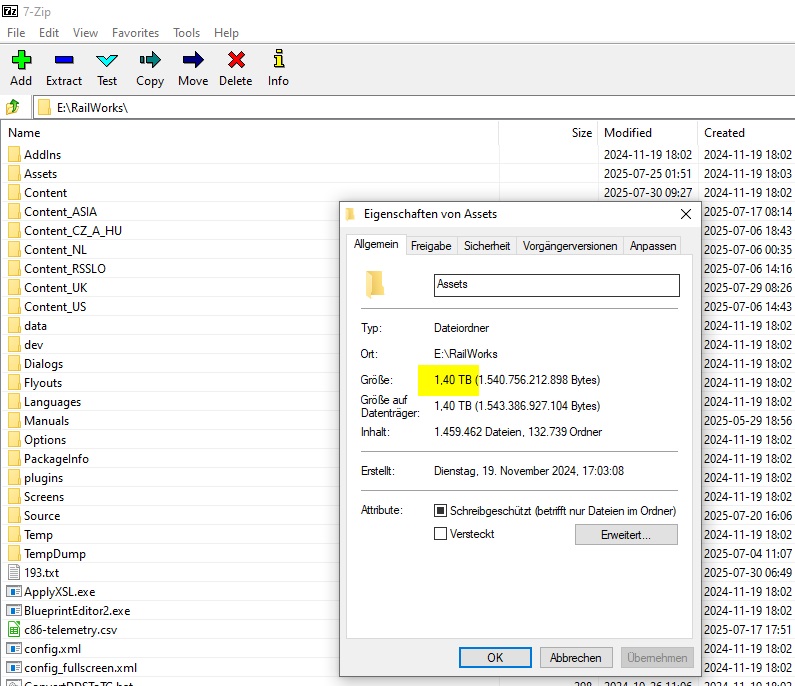Click the Abbrechen button
Viewport: 795px width, 686px height.
click(576, 658)
